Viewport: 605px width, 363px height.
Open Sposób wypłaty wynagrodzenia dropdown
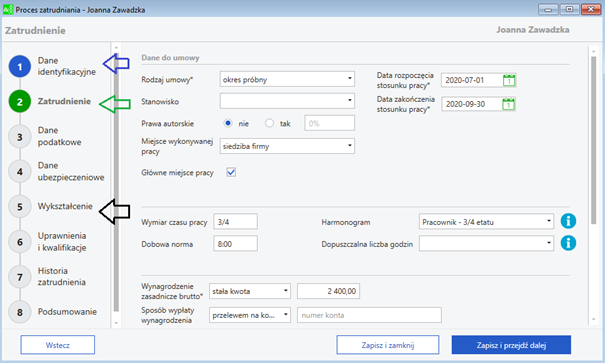point(250,315)
